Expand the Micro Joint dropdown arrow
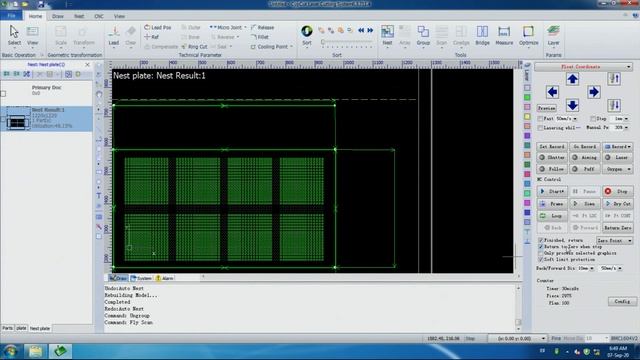The width and height of the screenshot is (640, 360). [x=245, y=27]
